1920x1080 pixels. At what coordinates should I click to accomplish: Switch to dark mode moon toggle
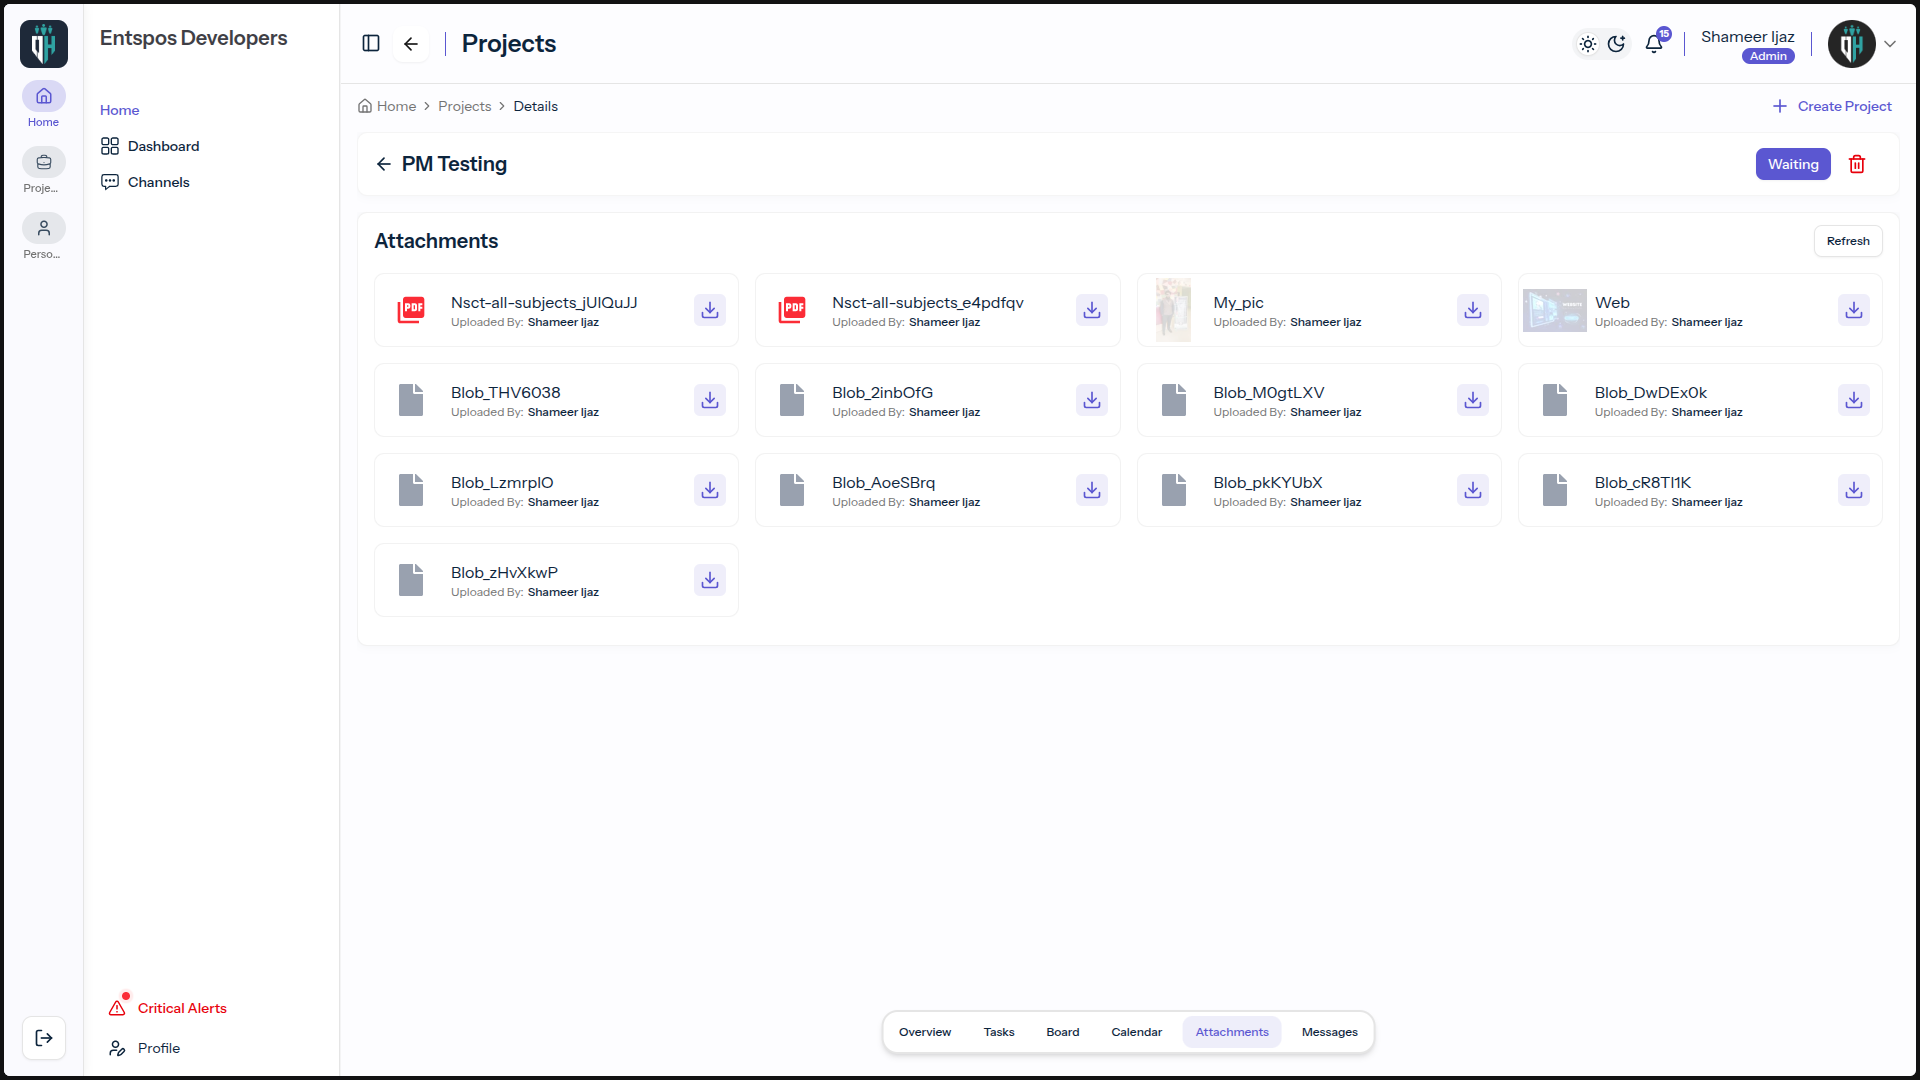[1617, 44]
